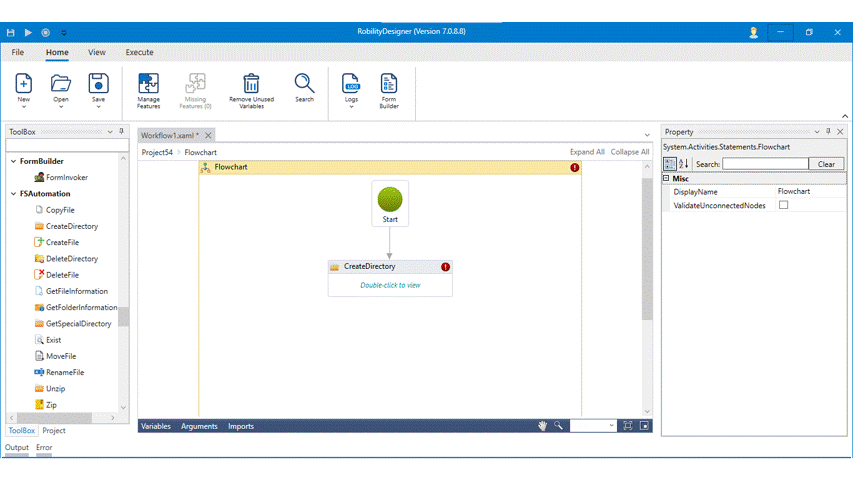Switch to the Project panel tab

coord(54,431)
